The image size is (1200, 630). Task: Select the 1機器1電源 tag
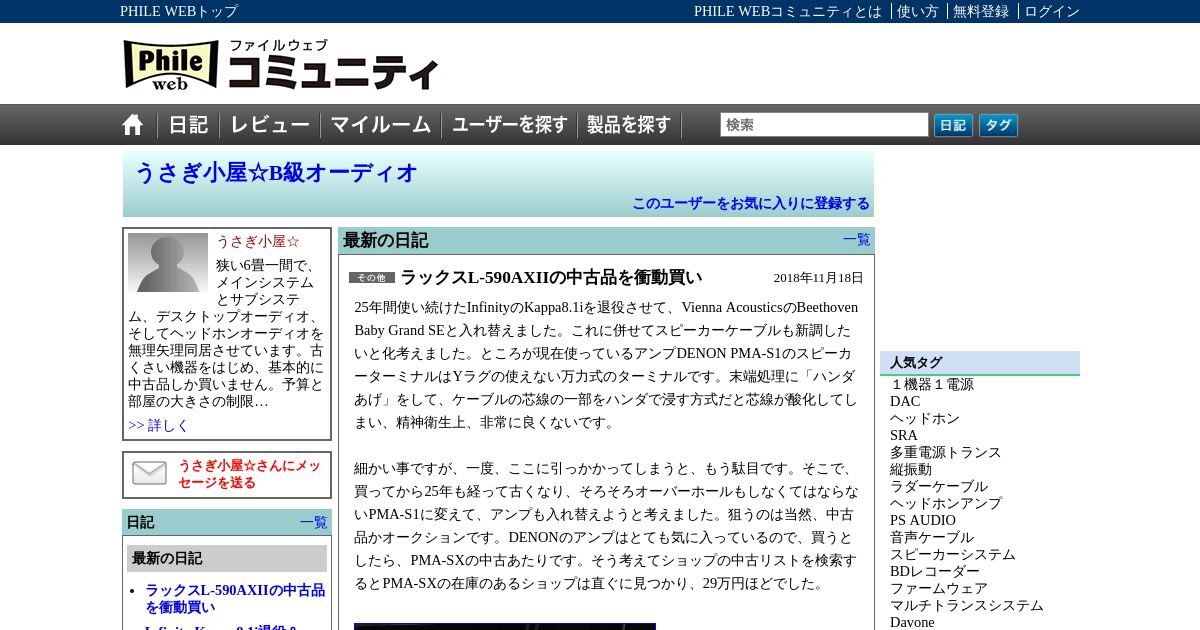[932, 384]
